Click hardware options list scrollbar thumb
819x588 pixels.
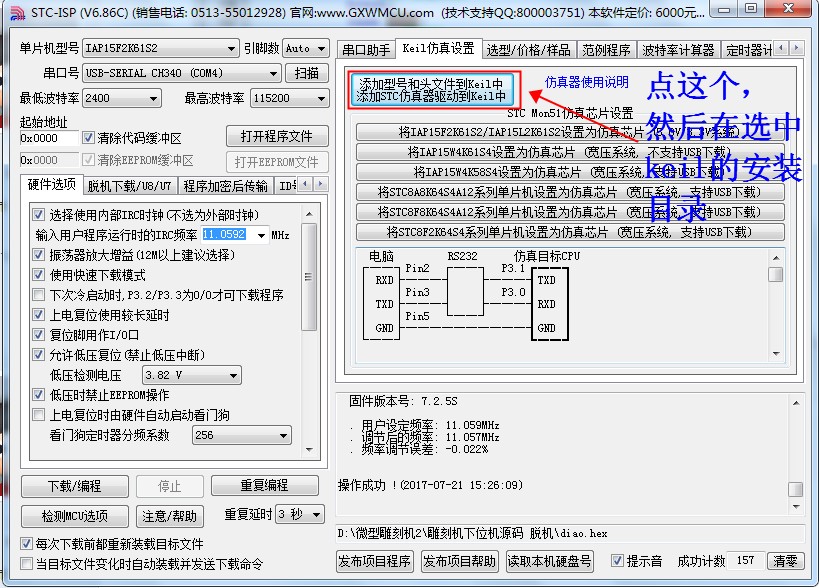tap(309, 277)
